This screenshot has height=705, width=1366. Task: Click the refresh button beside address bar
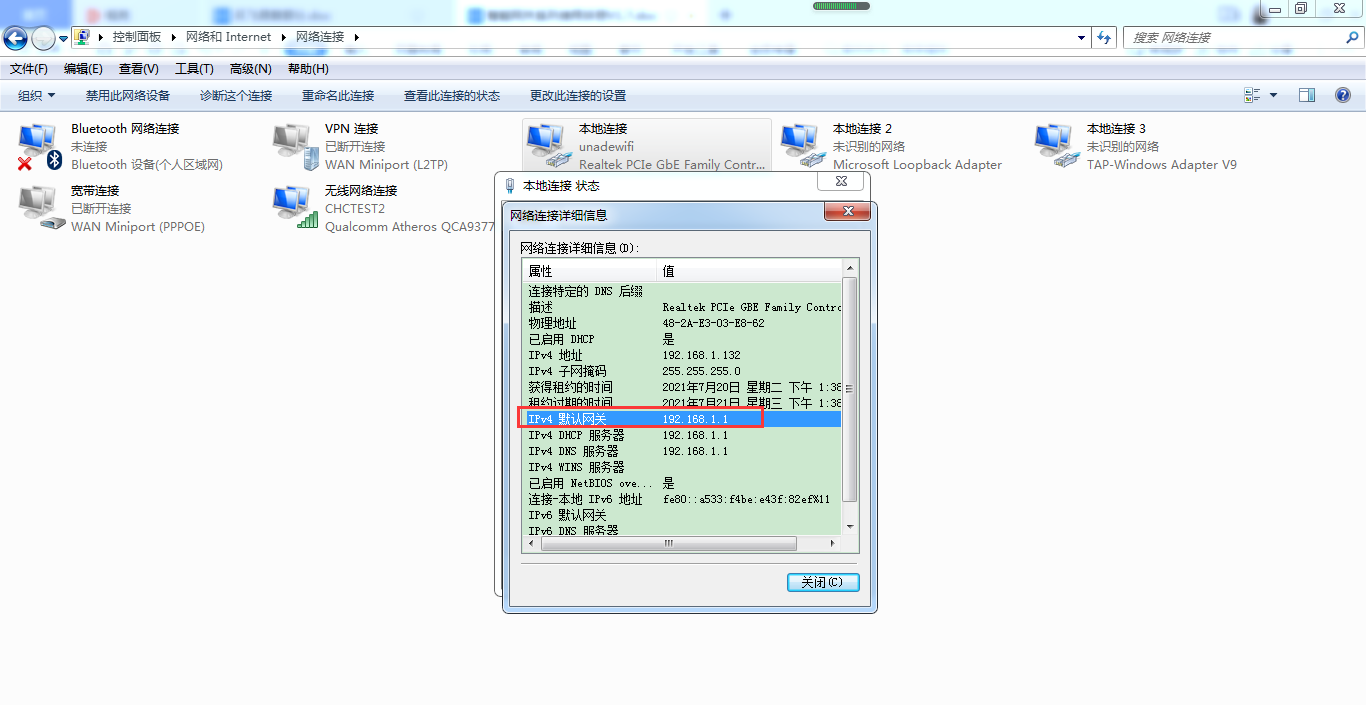pyautogui.click(x=1104, y=37)
